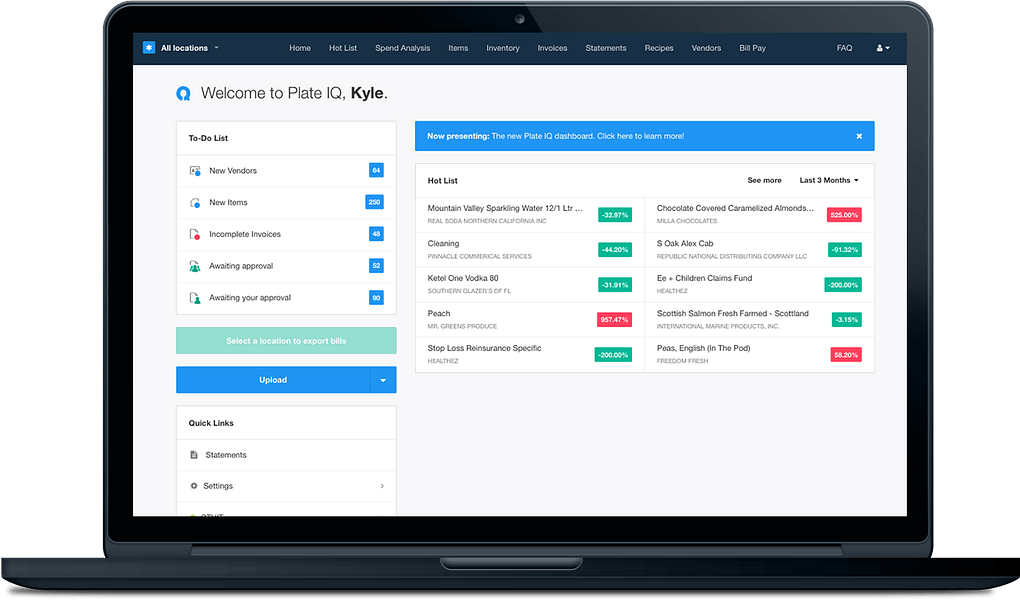Open the Inventory section
The height and width of the screenshot is (600, 1020).
pyautogui.click(x=503, y=48)
